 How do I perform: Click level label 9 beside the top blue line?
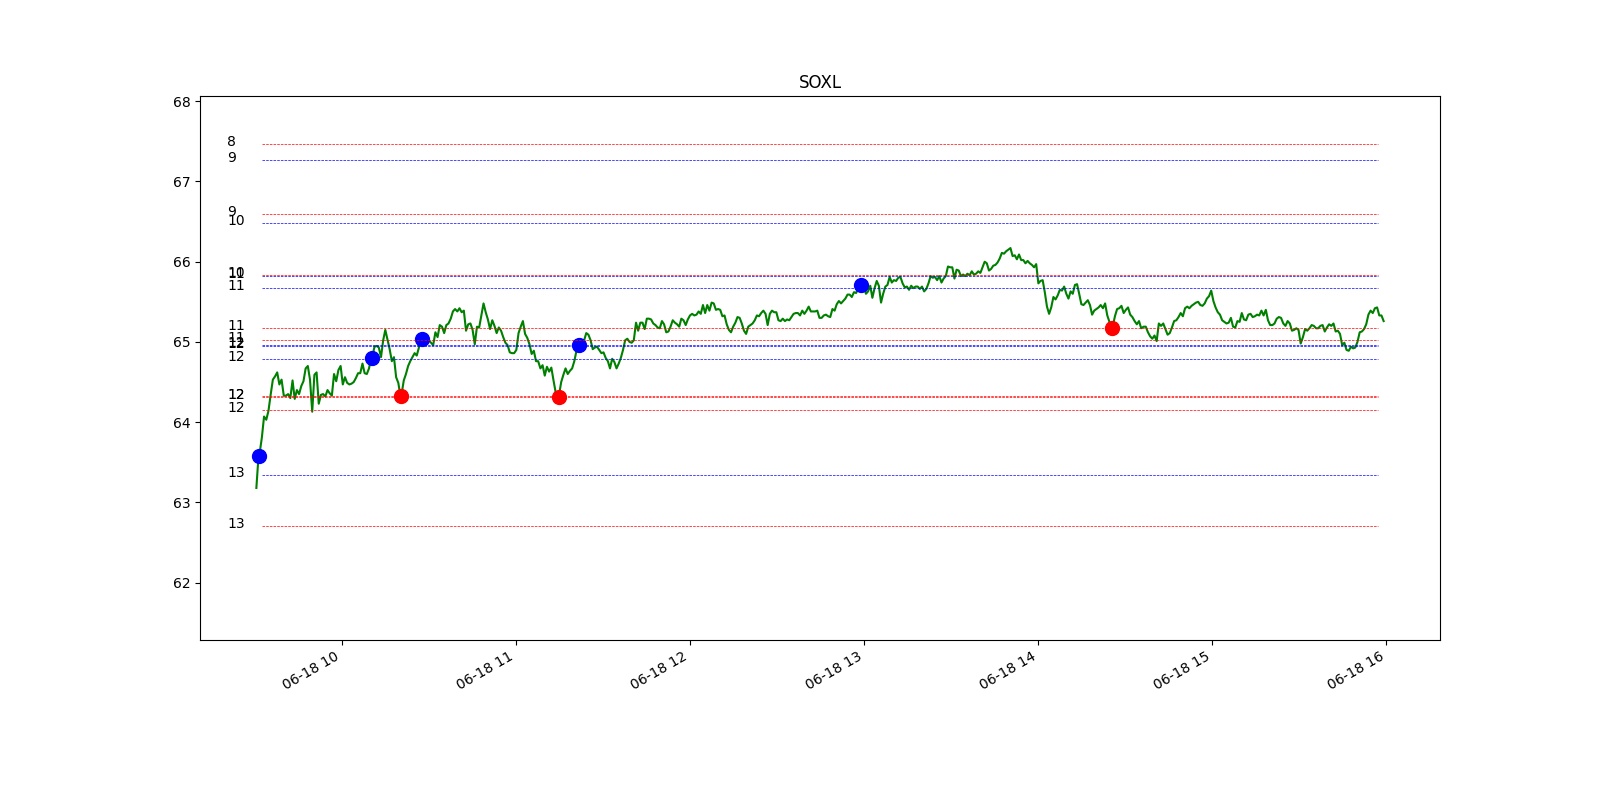(x=232, y=158)
